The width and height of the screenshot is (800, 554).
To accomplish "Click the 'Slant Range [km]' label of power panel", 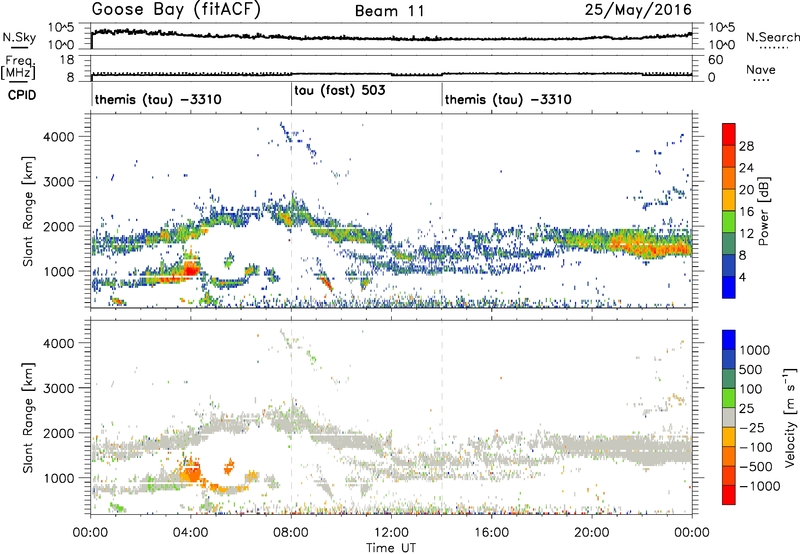I will (x=28, y=211).
